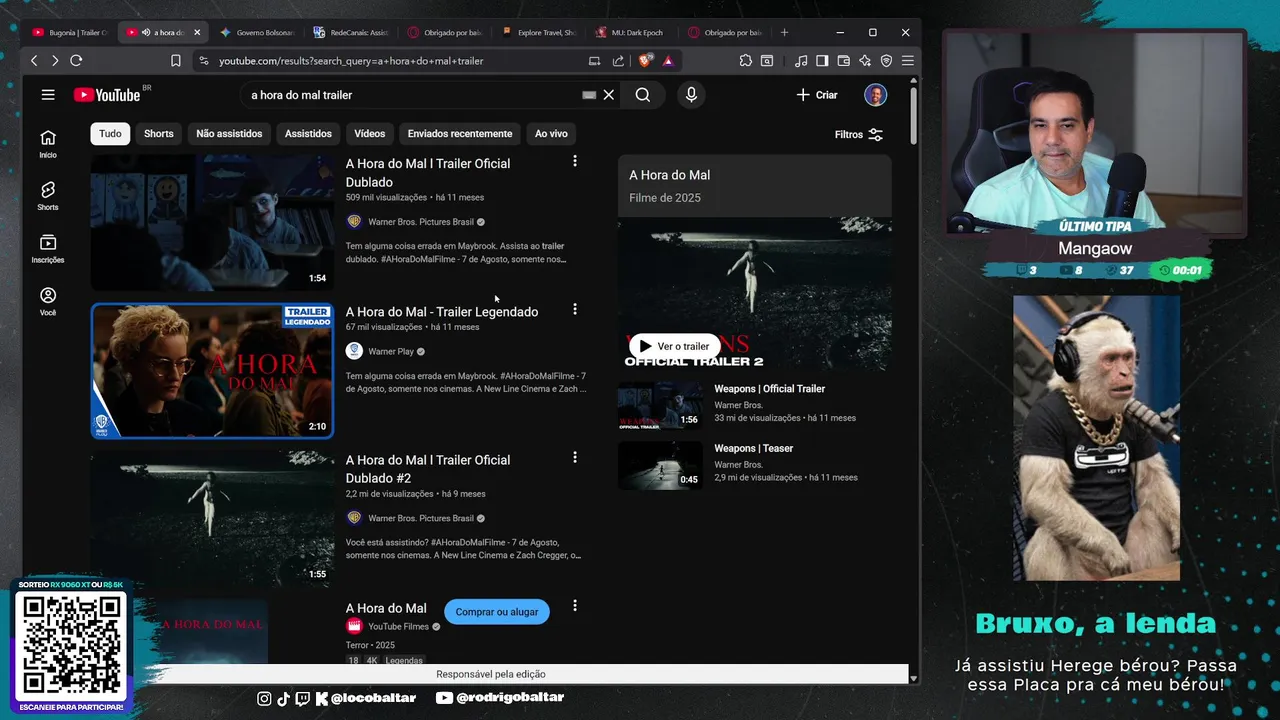Open site information icon in address bar

(204, 61)
